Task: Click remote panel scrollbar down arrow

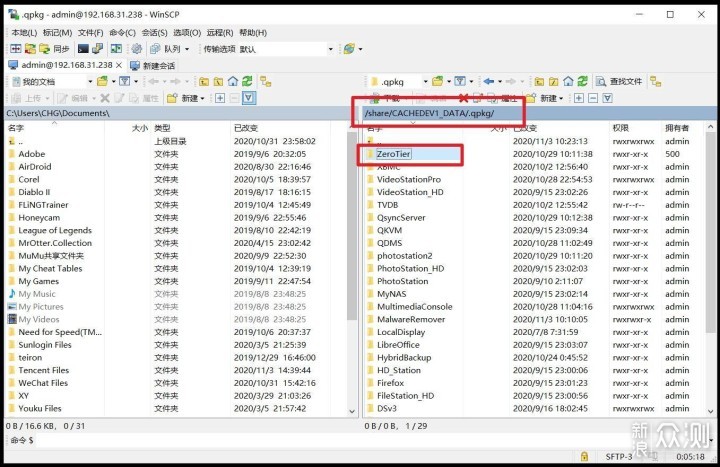Action: [710, 411]
